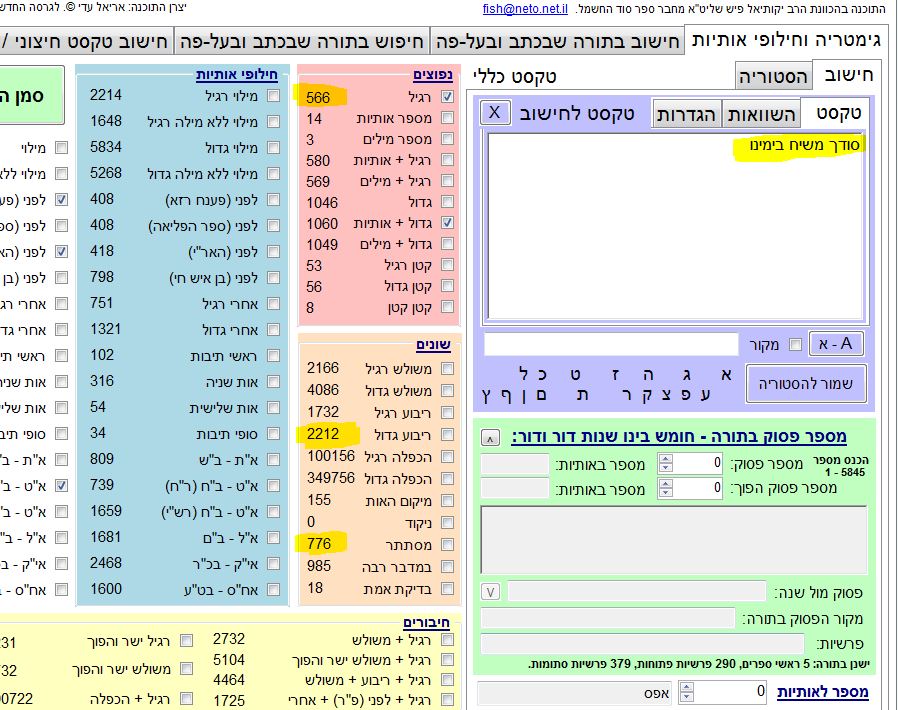Switch to the הסטוריה tab

[773, 76]
